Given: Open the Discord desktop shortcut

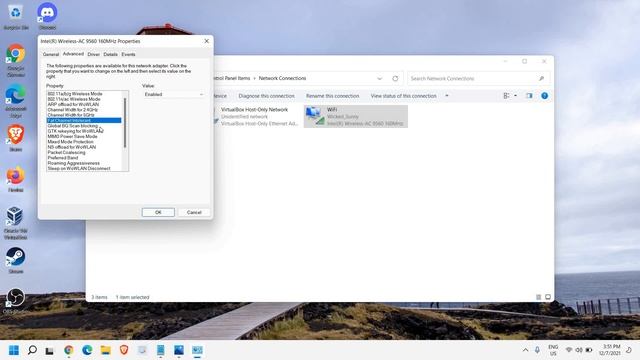Looking at the screenshot, I should [x=47, y=17].
